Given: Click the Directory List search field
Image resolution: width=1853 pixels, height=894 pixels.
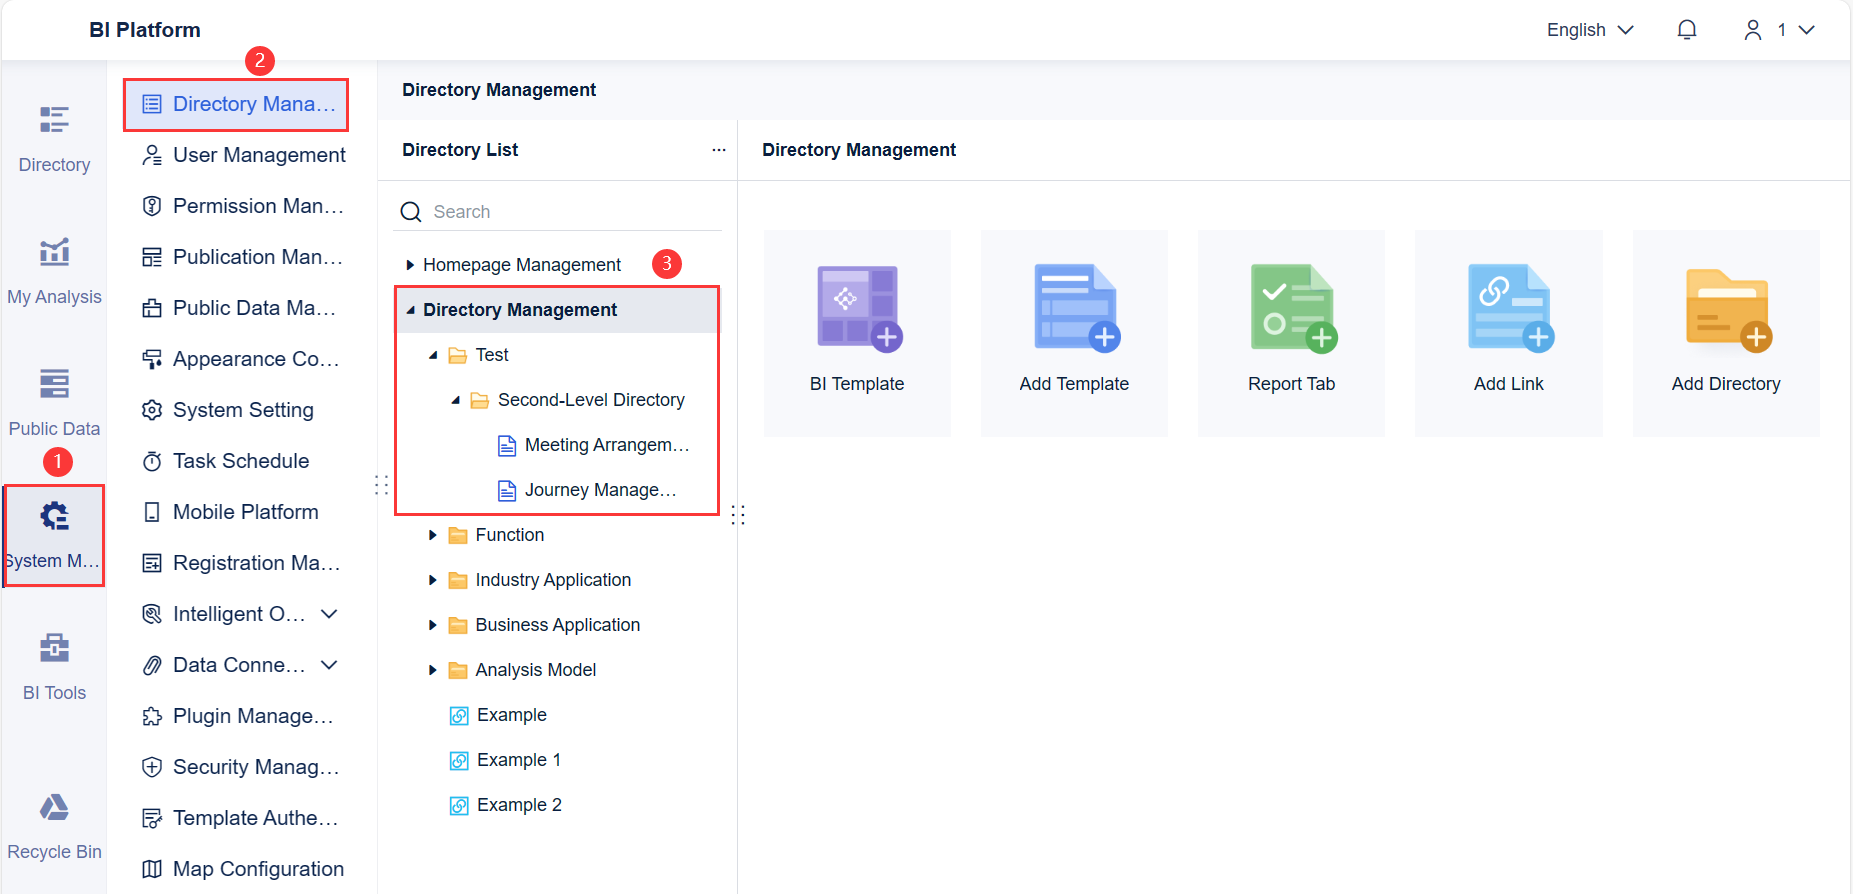Looking at the screenshot, I should 558,212.
